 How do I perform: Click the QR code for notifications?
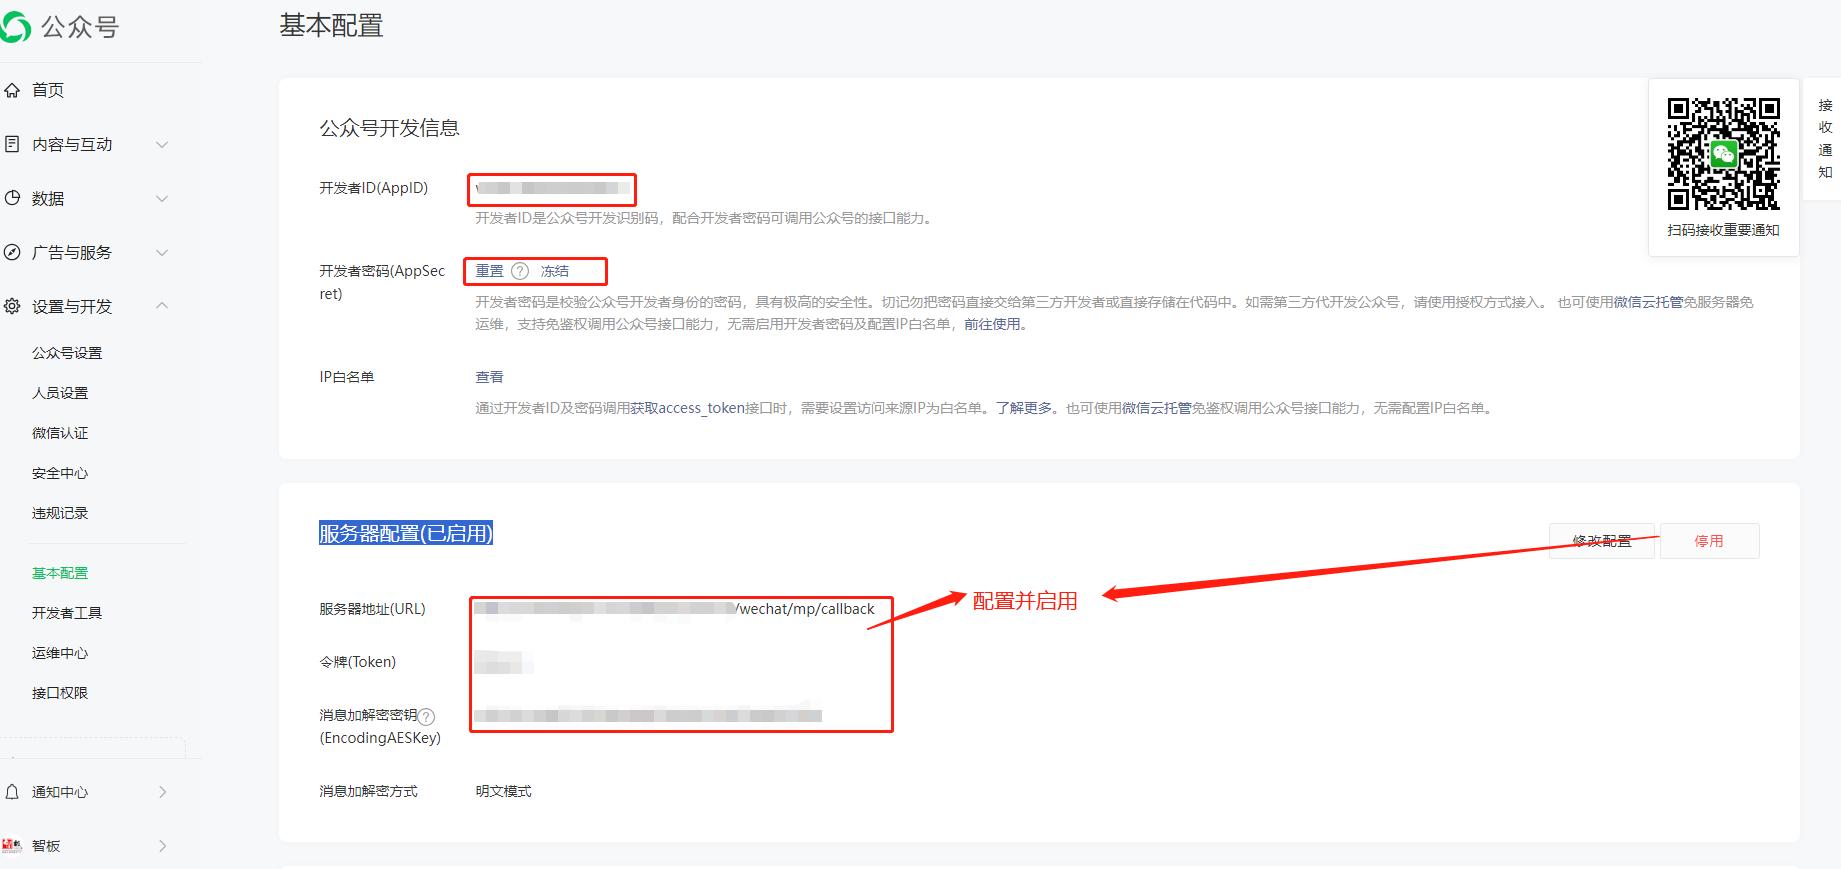(x=1723, y=154)
